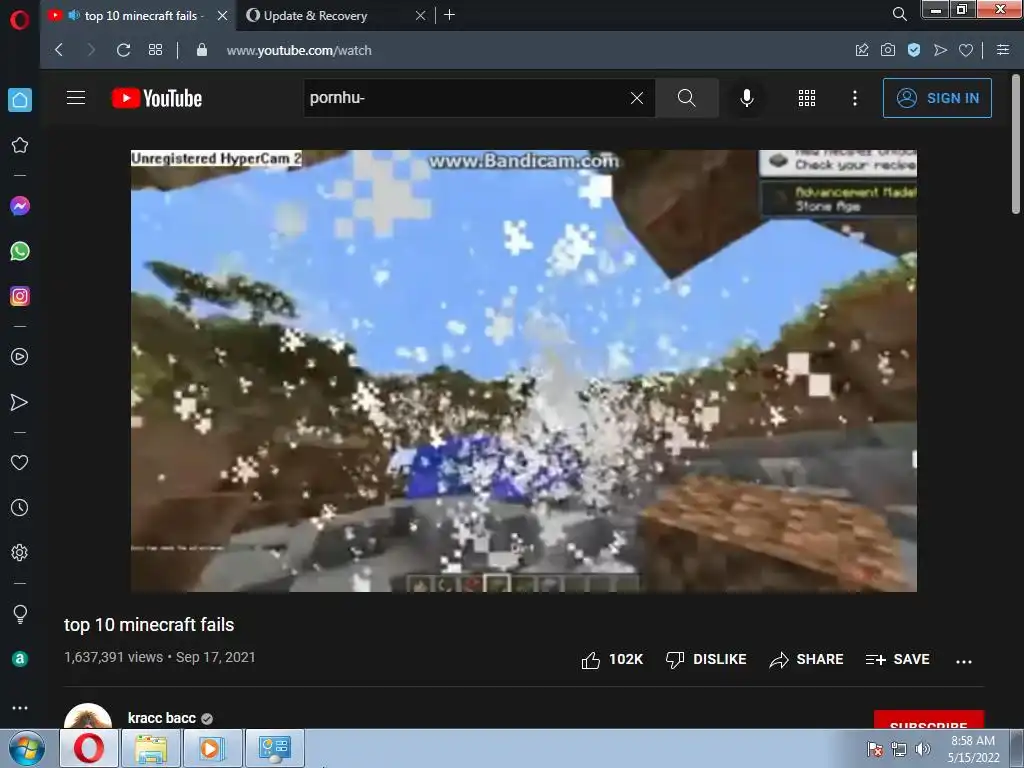Send page to My Flow from address bar
1024x768 pixels.
(x=940, y=50)
